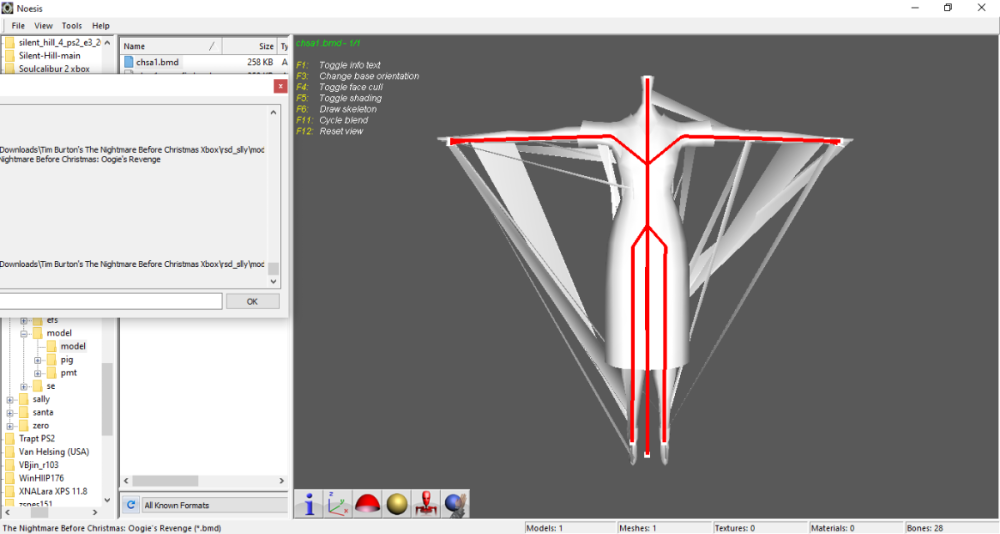Sort the file list by Size column
Screen dimensions: 1000x534
pos(265,46)
